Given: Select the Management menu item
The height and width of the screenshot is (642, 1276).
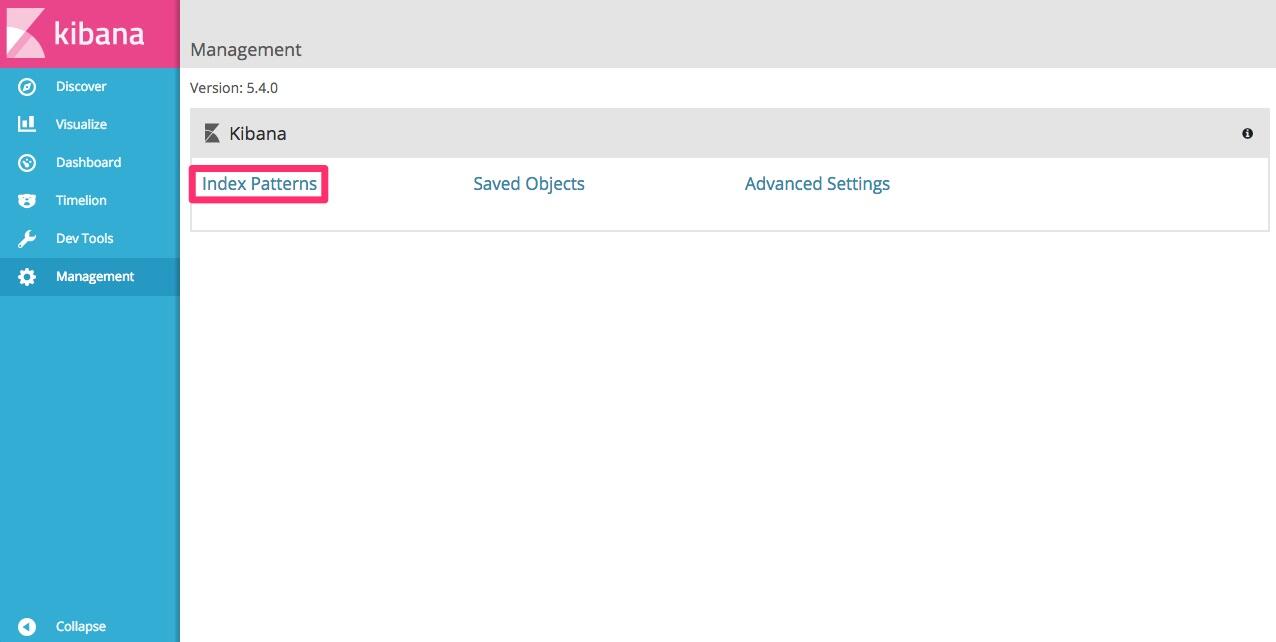Looking at the screenshot, I should 90,277.
